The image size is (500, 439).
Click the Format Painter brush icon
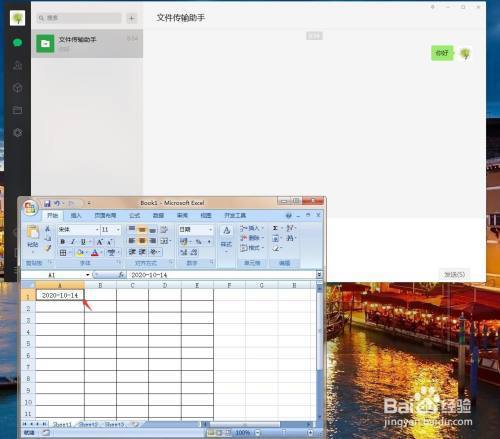tap(48, 248)
